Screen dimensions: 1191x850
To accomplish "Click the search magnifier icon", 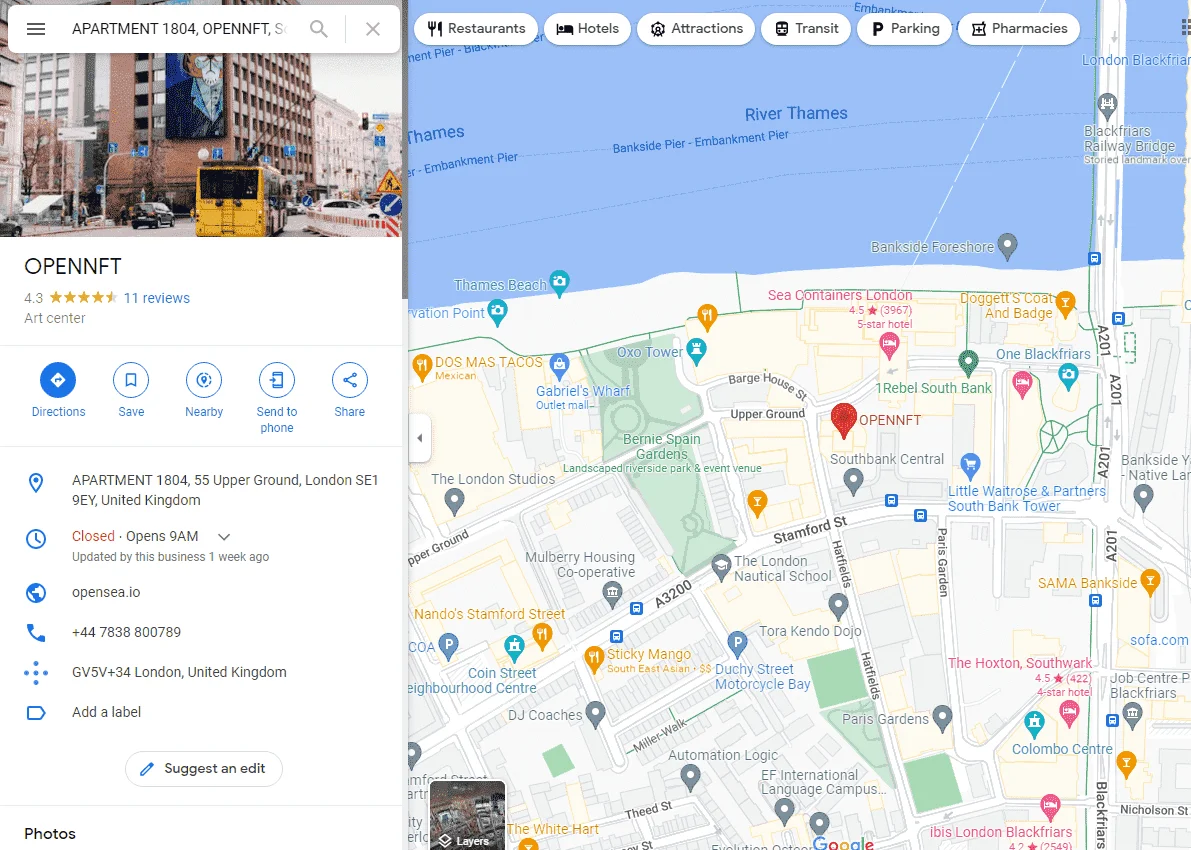I will click(x=319, y=29).
